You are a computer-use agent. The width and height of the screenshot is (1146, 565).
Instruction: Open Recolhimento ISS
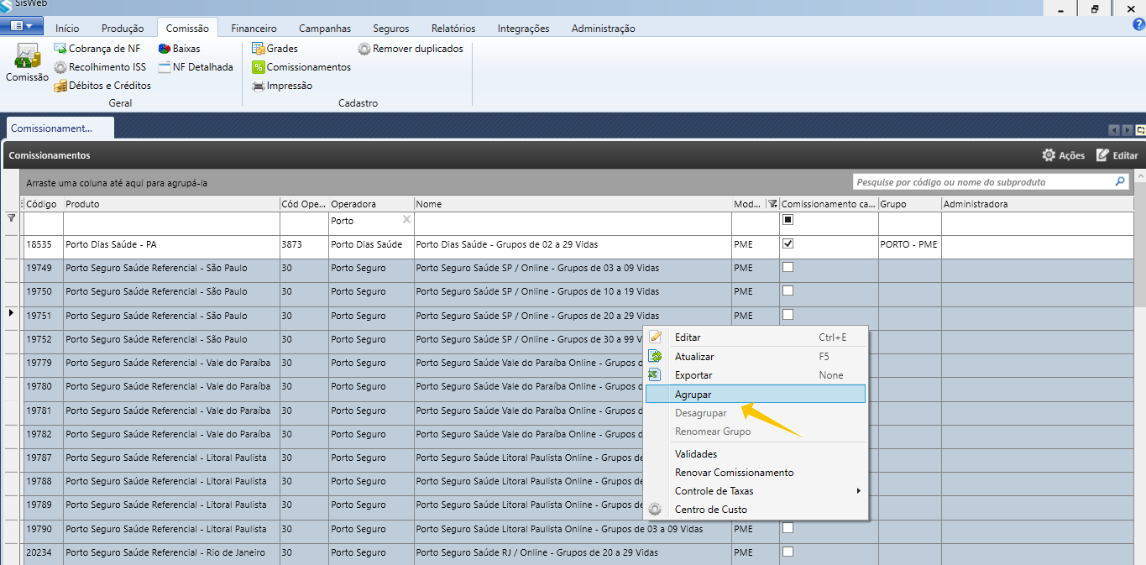100,67
